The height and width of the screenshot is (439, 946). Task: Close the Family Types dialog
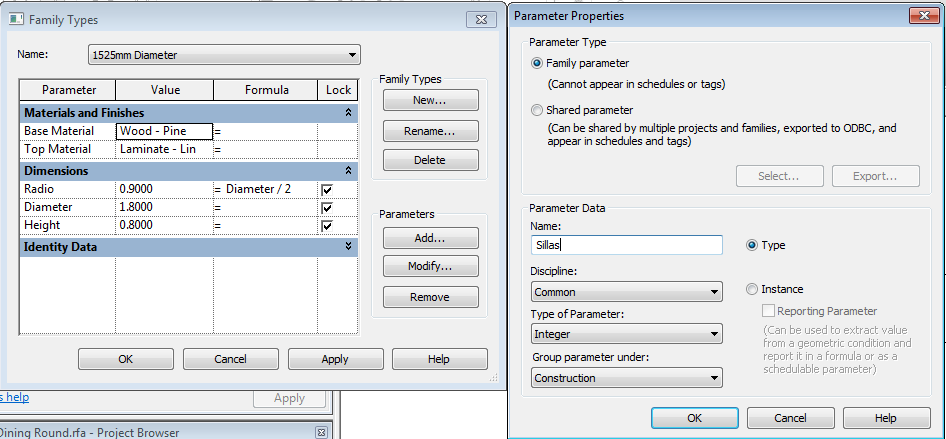click(478, 19)
